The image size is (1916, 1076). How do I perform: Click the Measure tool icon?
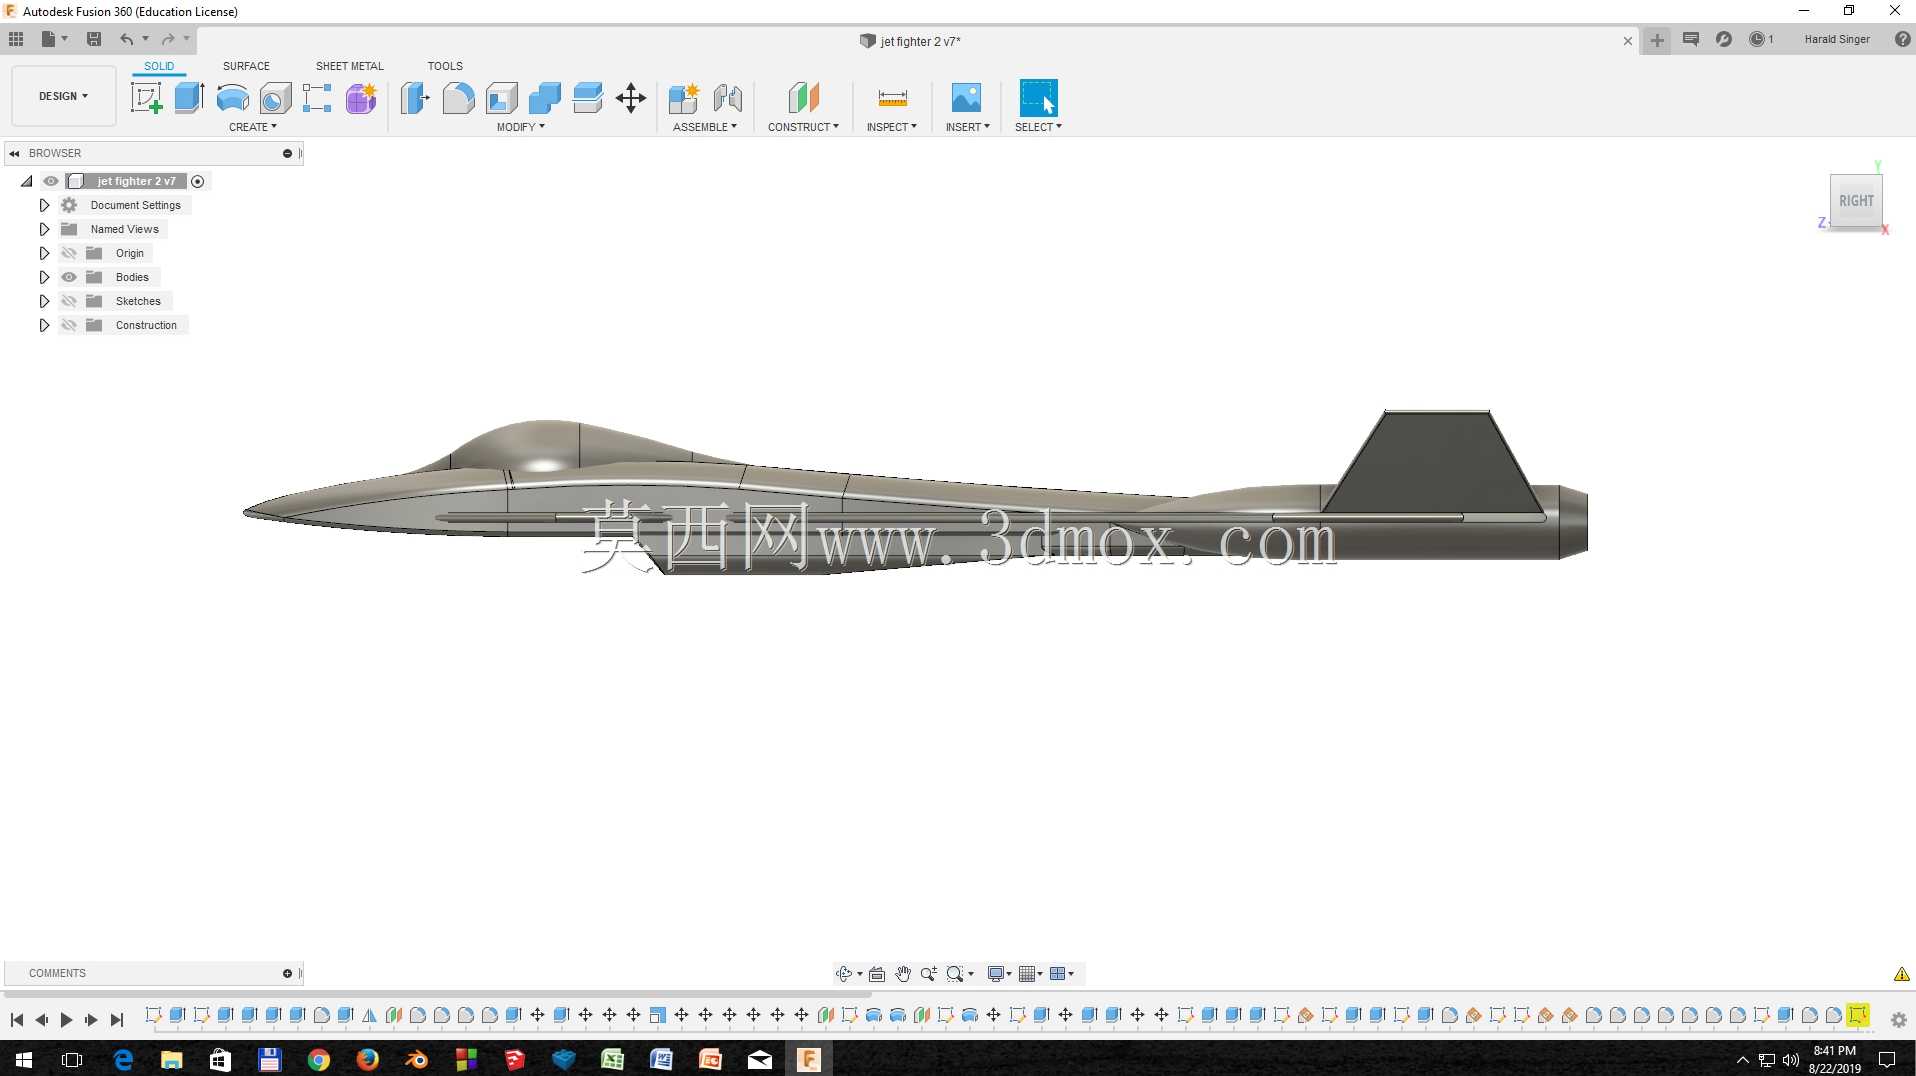[892, 98]
